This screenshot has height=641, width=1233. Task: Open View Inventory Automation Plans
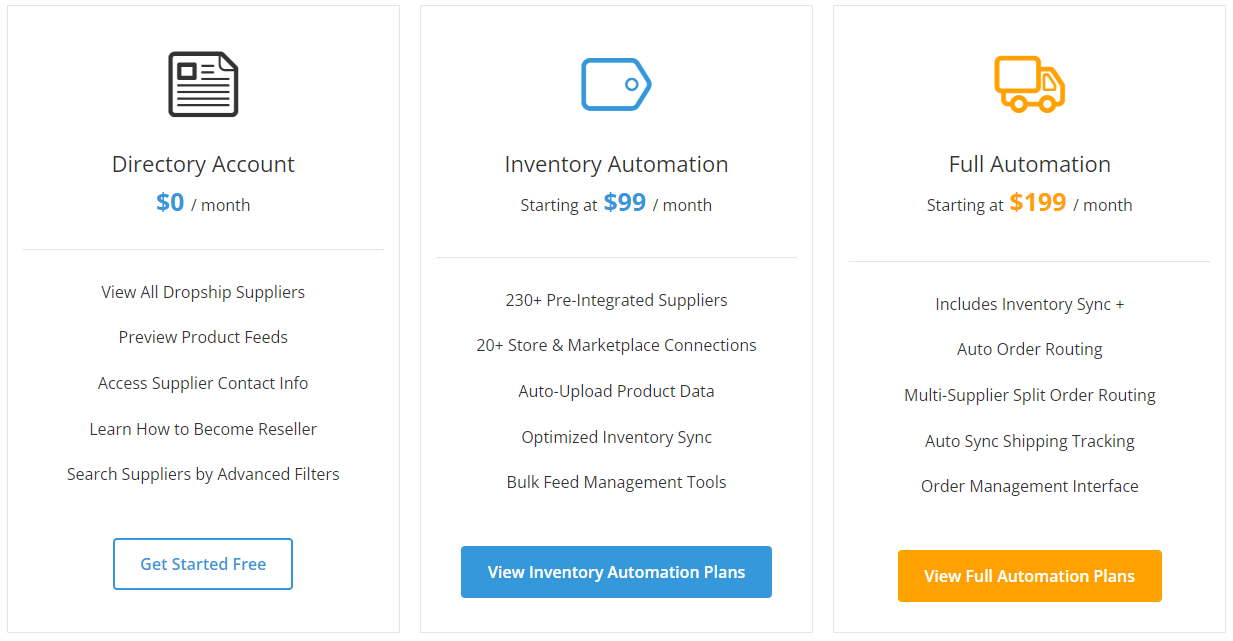pyautogui.click(x=616, y=572)
